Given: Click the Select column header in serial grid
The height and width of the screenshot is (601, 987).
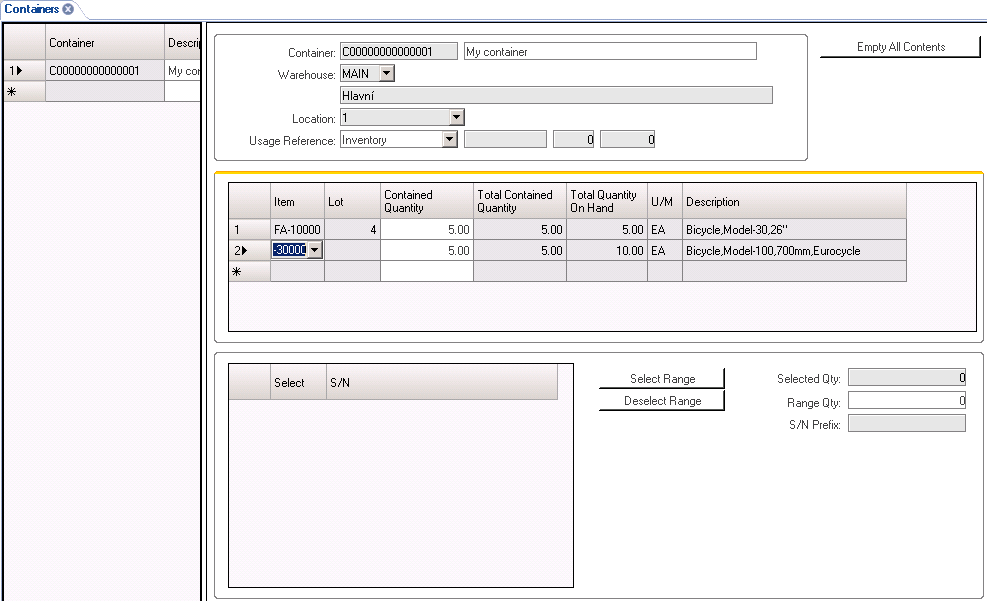Looking at the screenshot, I should click(x=298, y=382).
